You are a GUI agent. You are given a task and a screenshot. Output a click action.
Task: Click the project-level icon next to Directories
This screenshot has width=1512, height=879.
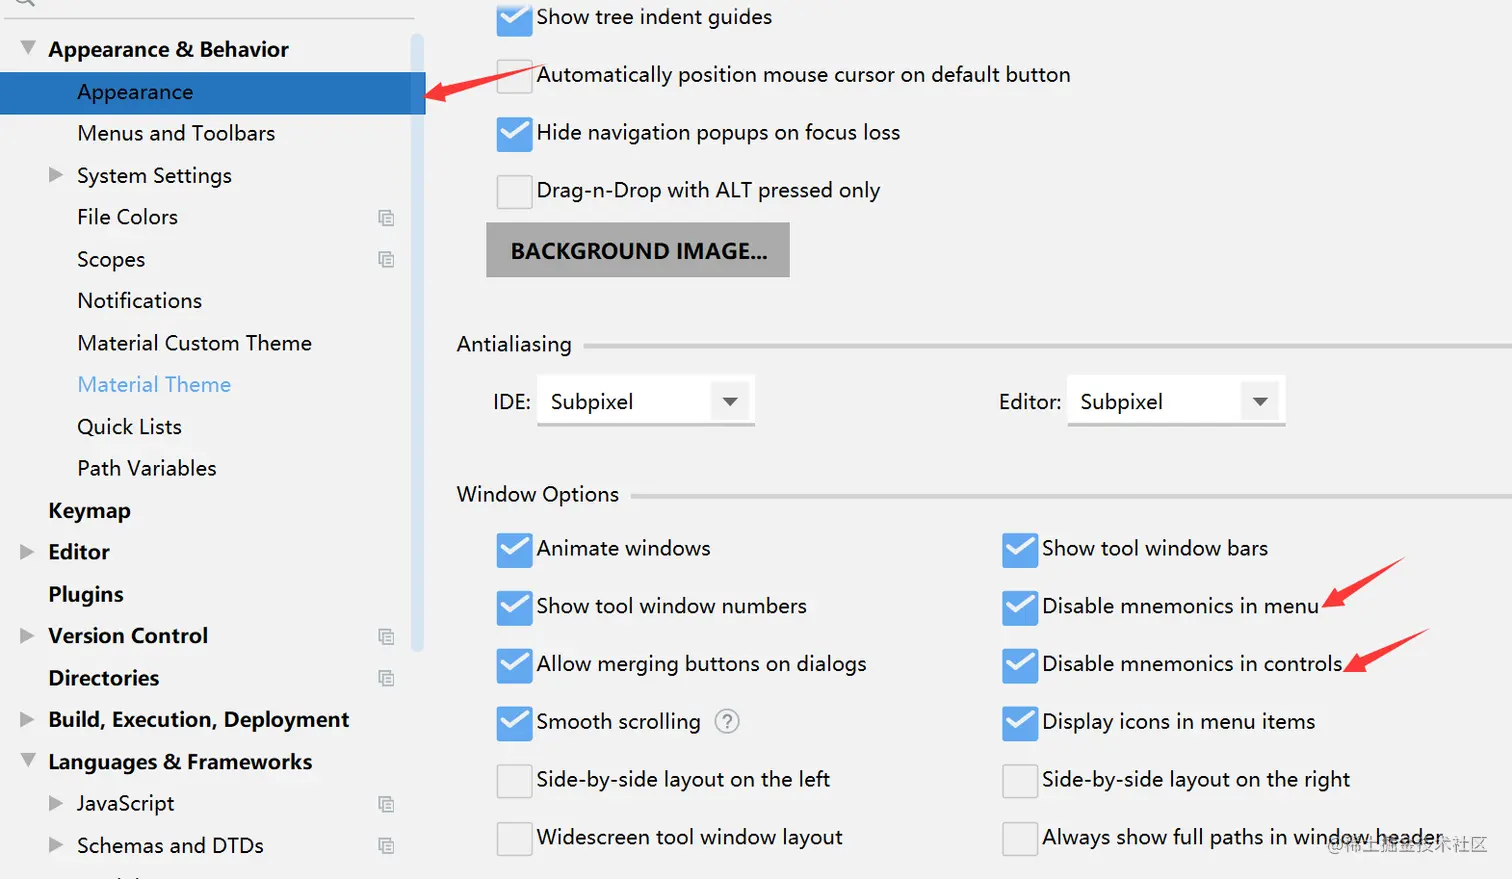click(386, 678)
